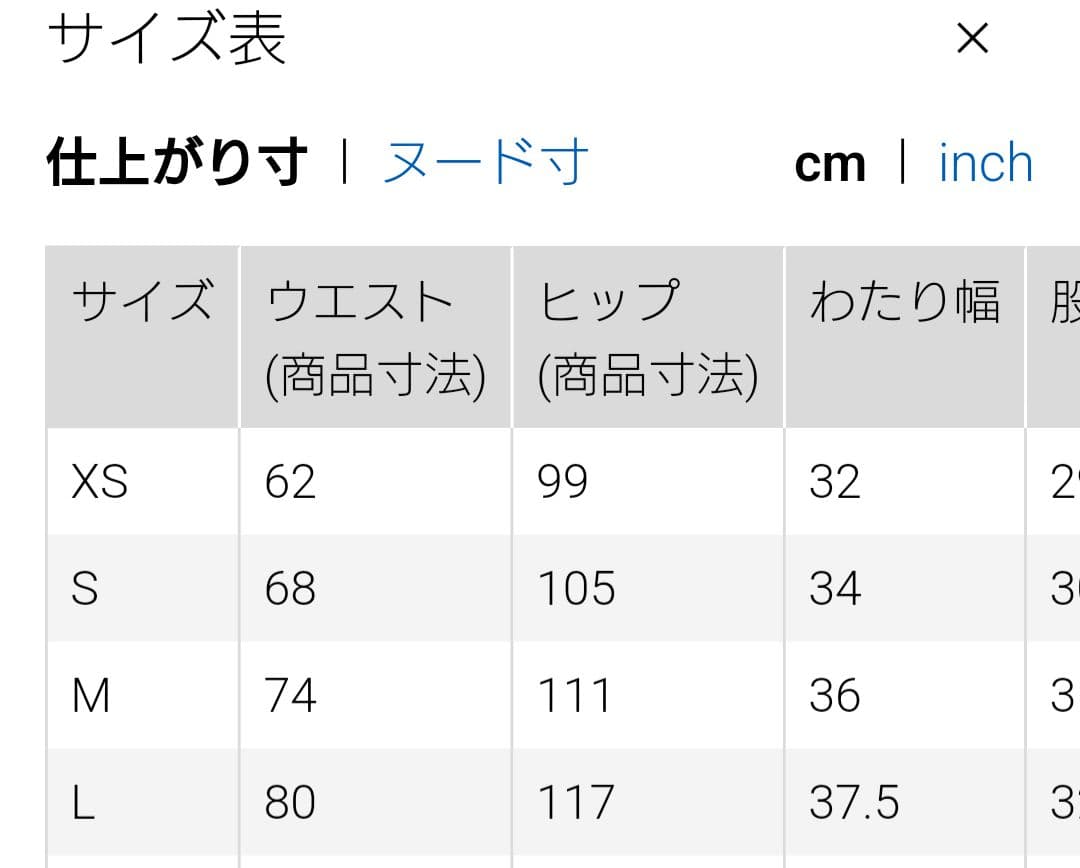This screenshot has height=868, width=1080.
Task: Select the M size row label
Action: click(91, 695)
